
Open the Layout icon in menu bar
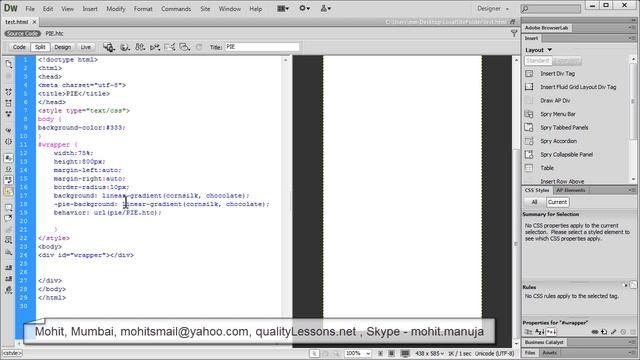pos(283,8)
